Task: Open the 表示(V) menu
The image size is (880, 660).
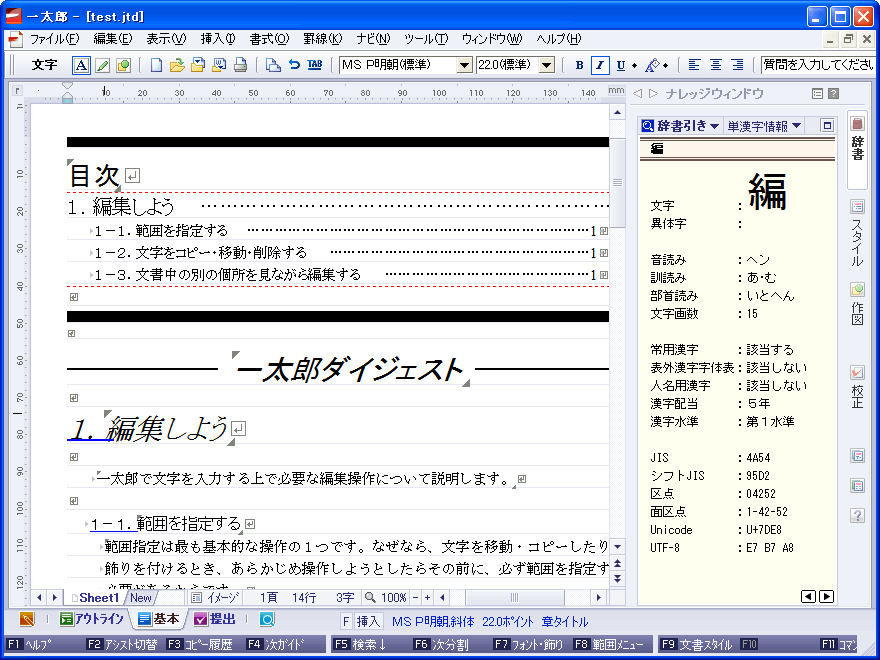Action: pyautogui.click(x=166, y=39)
